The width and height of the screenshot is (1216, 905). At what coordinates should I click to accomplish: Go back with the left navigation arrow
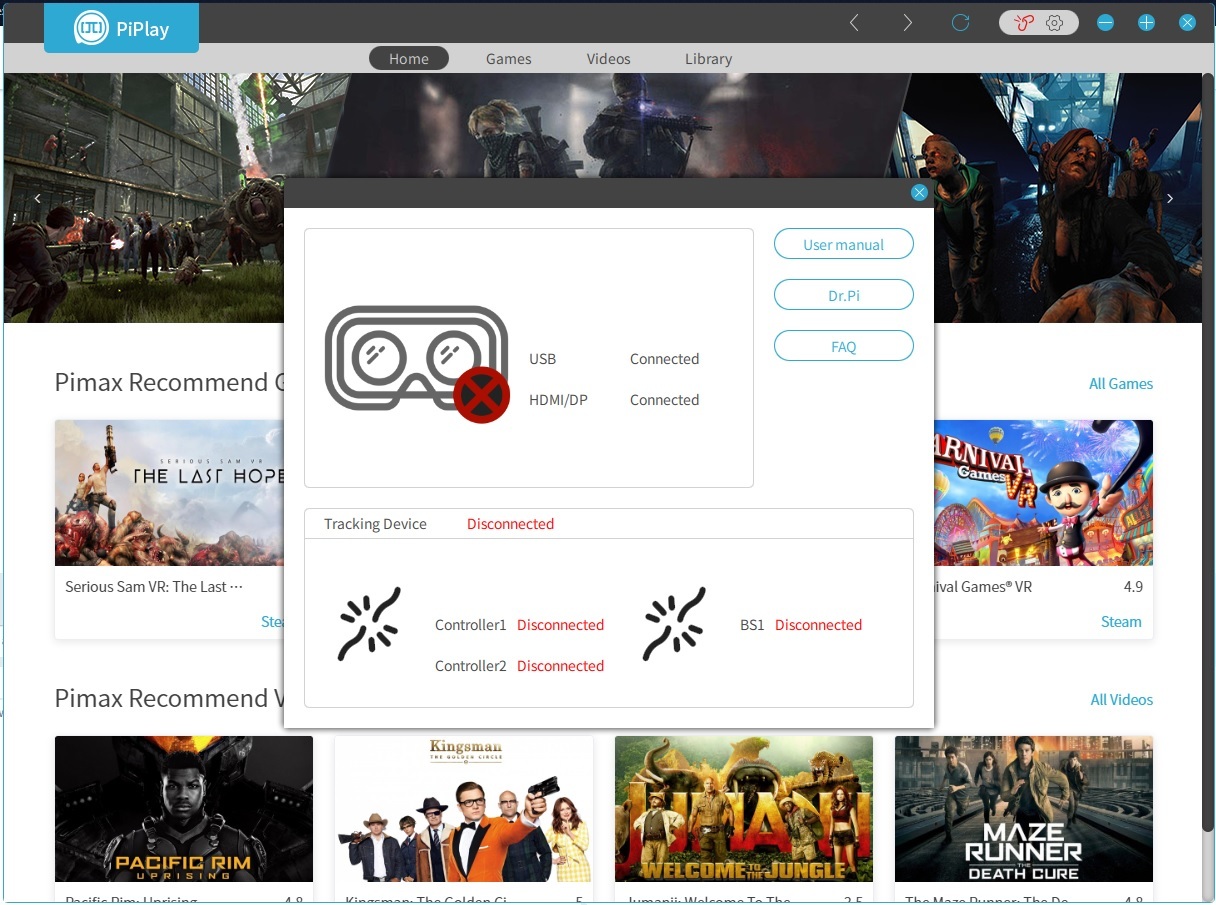point(854,22)
